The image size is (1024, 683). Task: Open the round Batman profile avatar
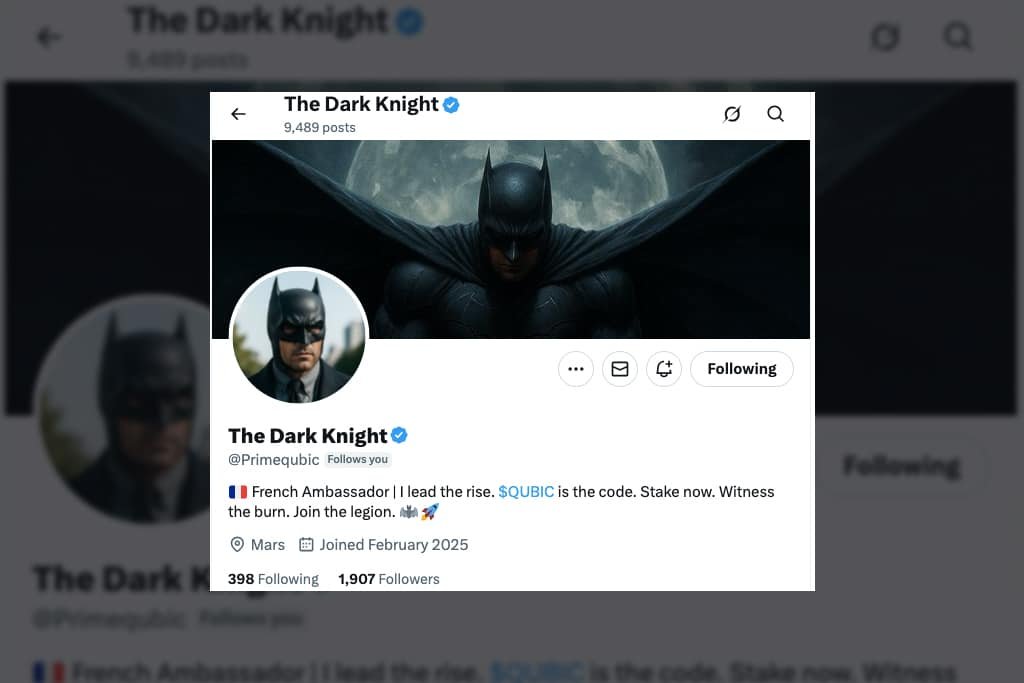click(299, 337)
